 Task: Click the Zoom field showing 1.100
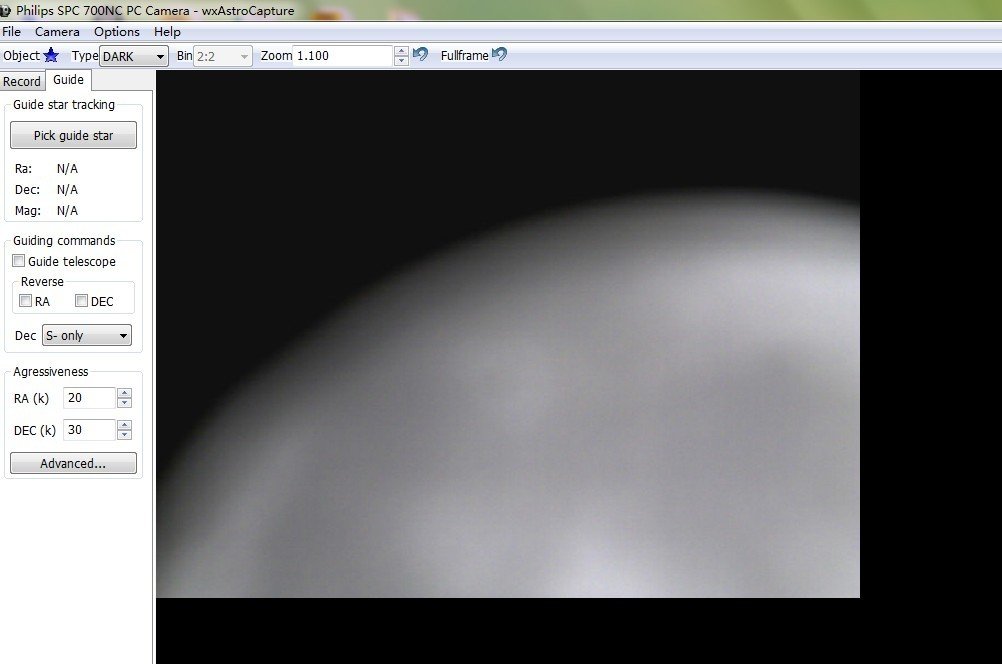pyautogui.click(x=343, y=56)
